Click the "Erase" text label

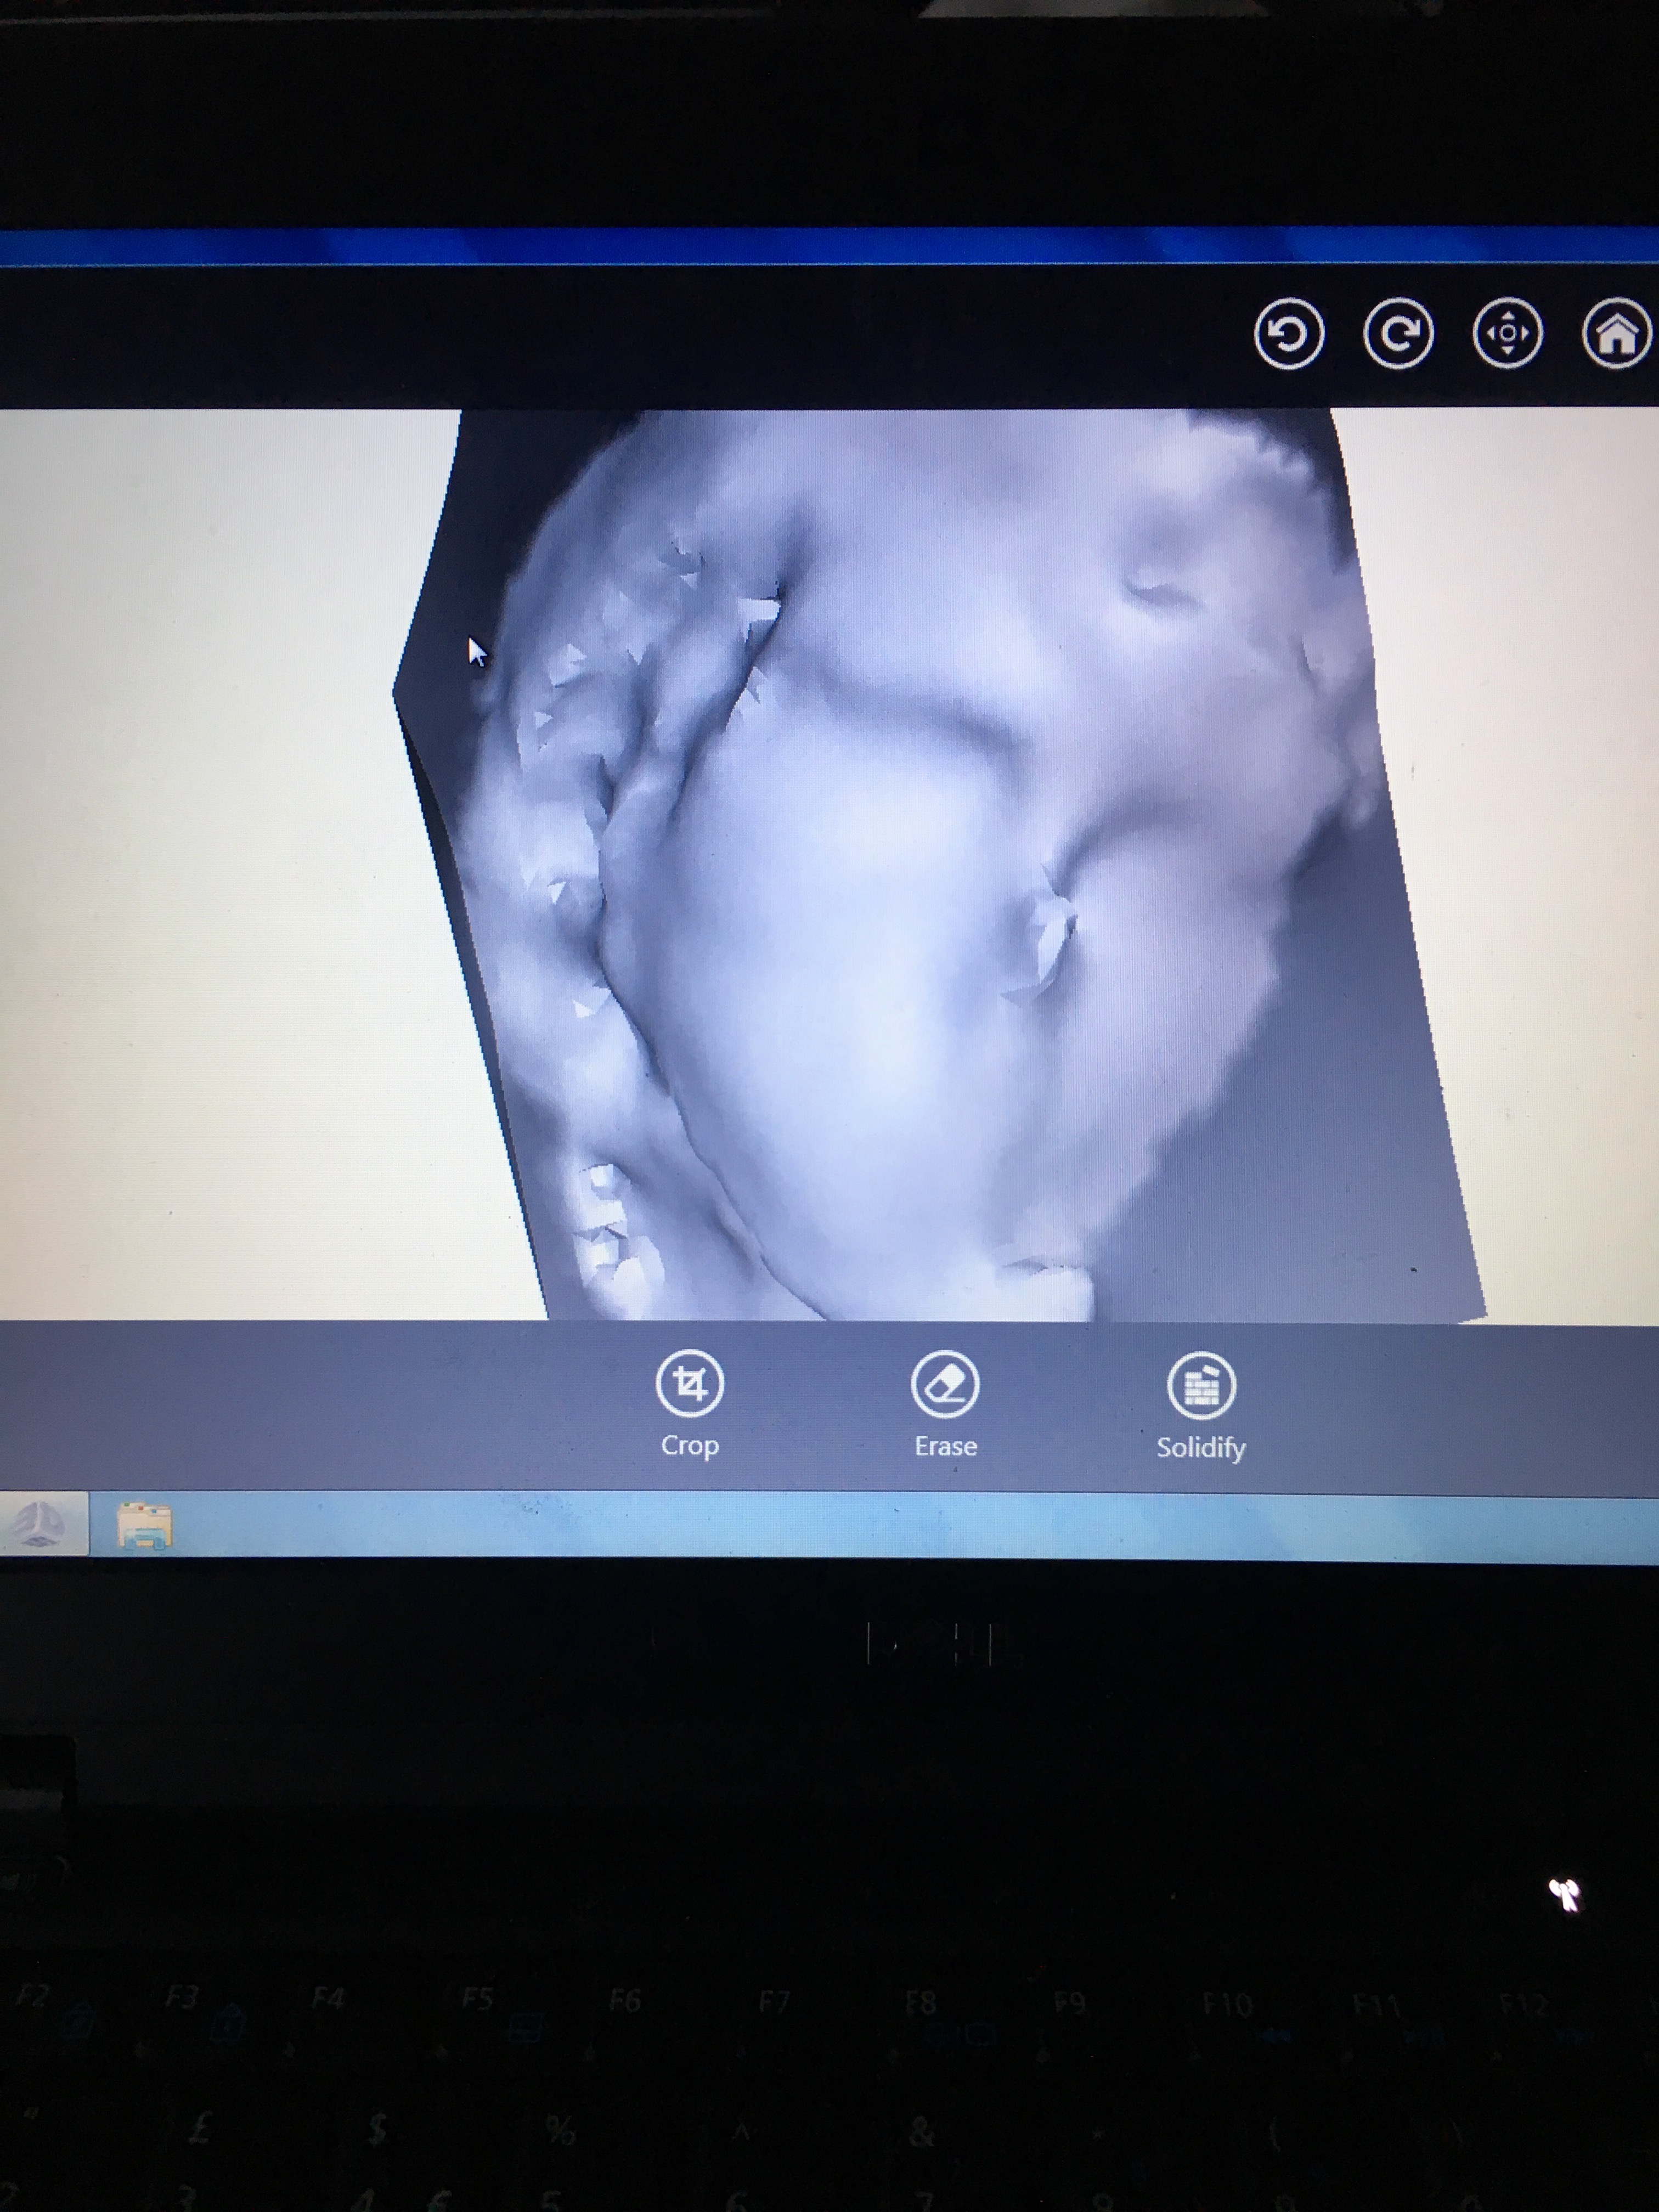coord(945,1447)
